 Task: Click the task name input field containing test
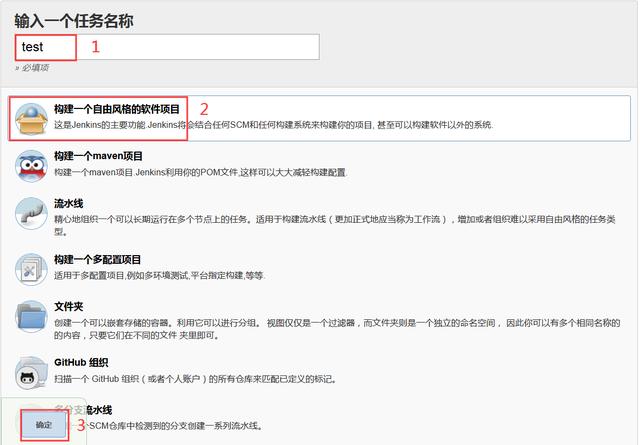click(x=167, y=47)
